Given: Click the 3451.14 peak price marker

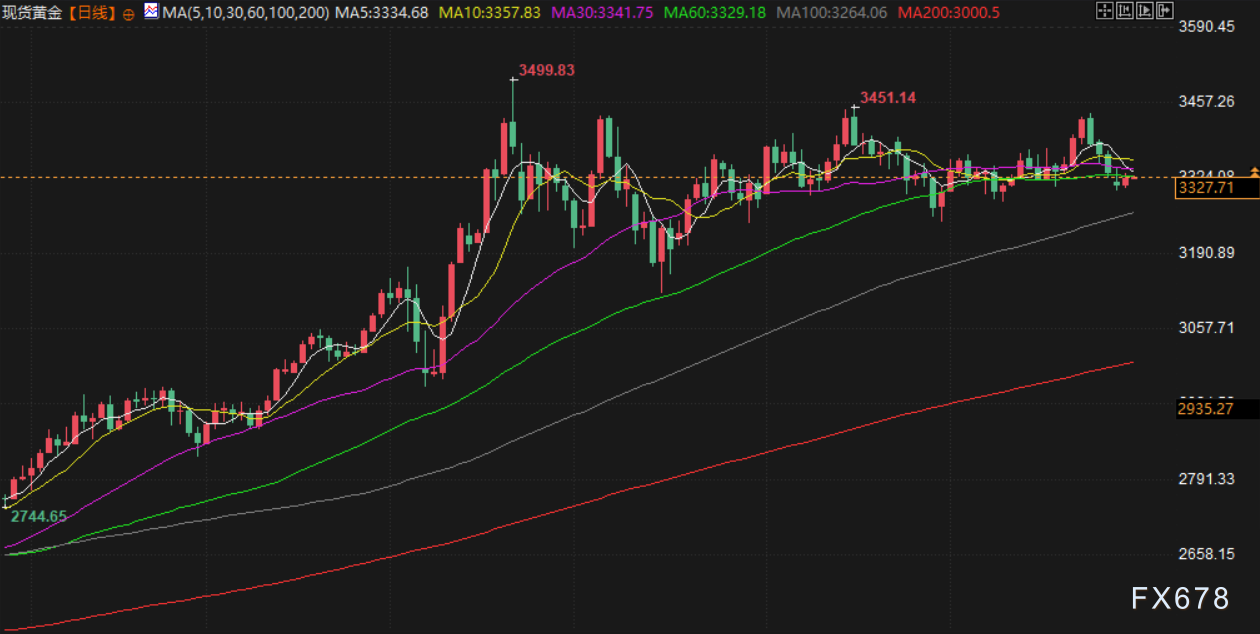Looking at the screenshot, I should coord(888,97).
